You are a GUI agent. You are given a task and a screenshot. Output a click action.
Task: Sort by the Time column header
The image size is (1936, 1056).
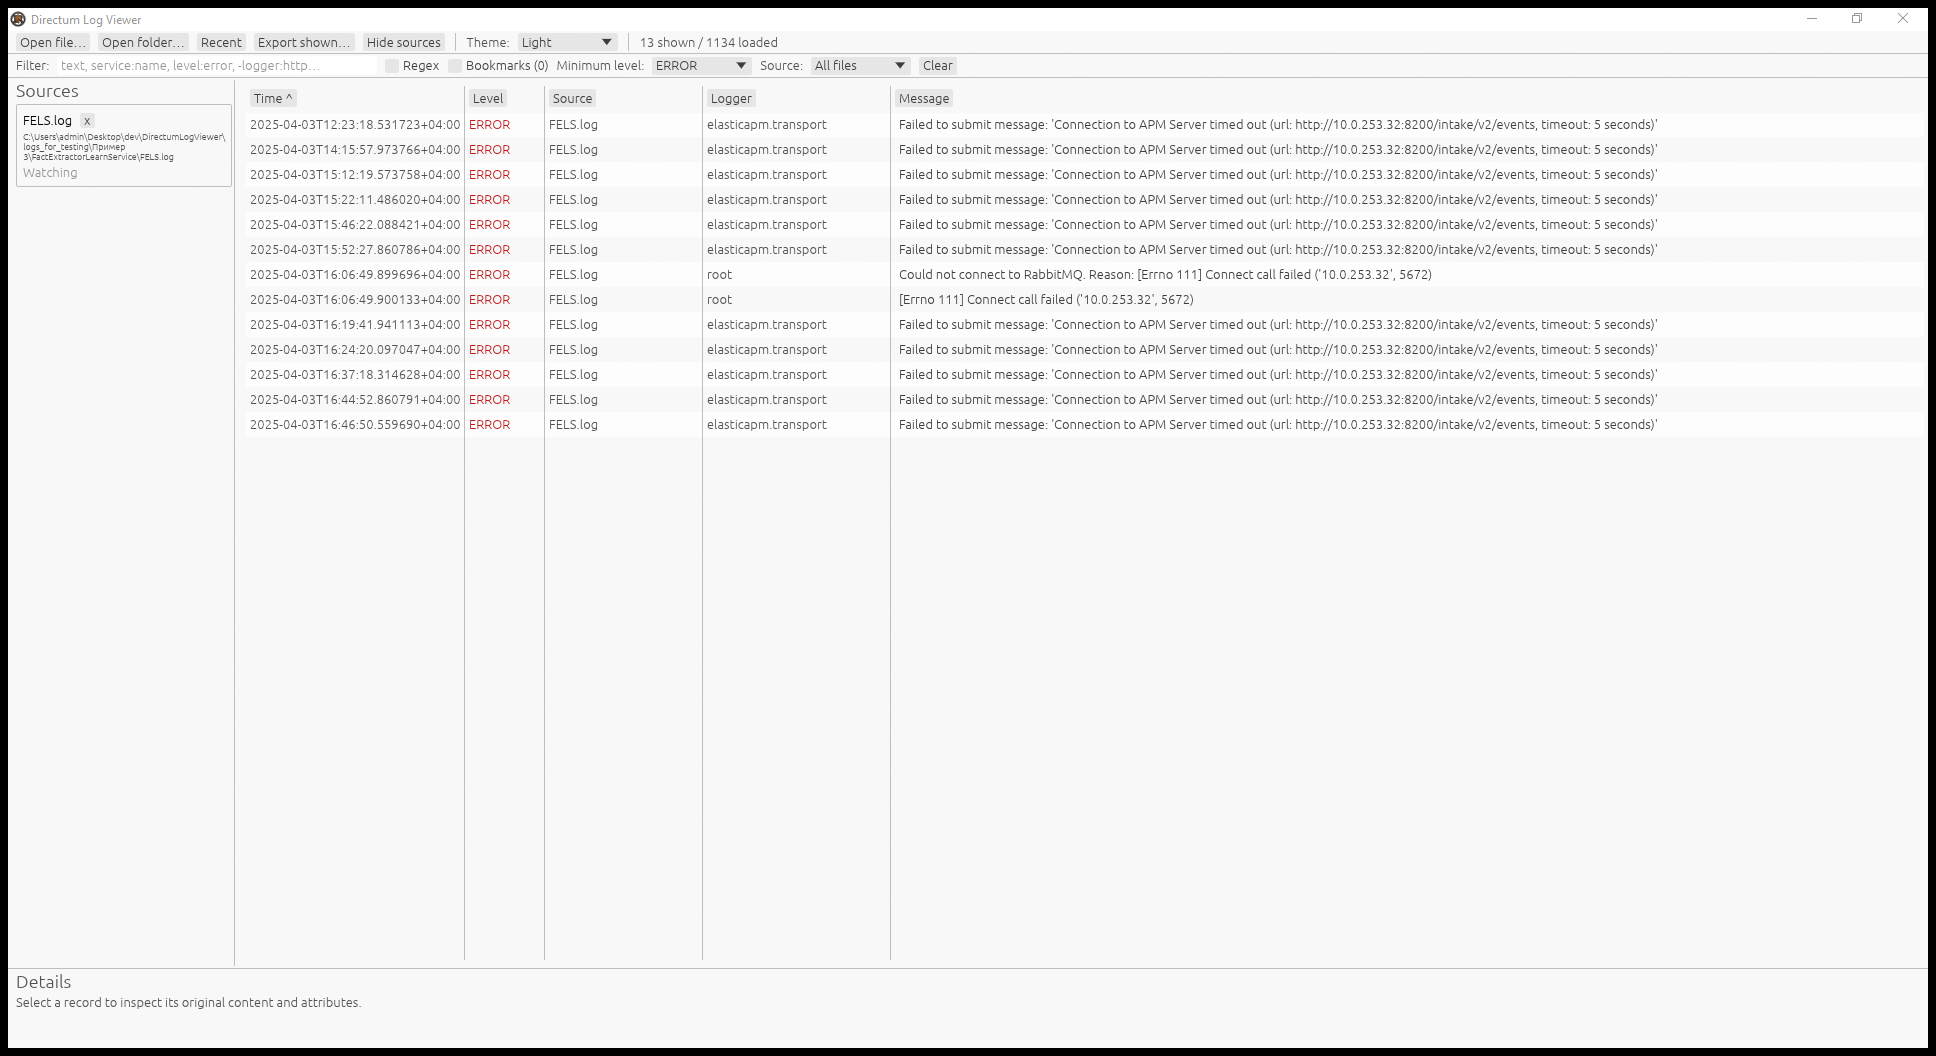pos(273,98)
